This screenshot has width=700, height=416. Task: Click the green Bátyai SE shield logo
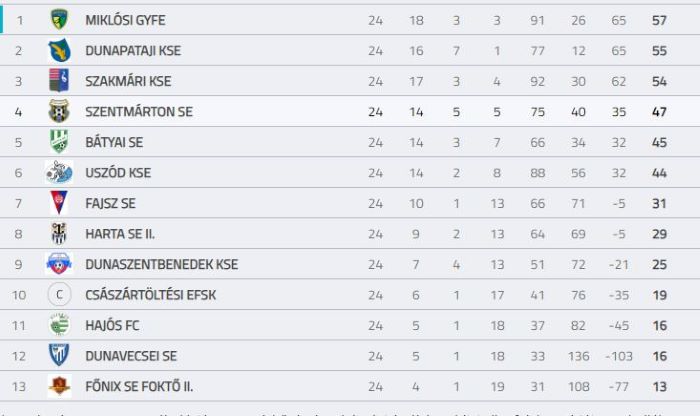pos(59,141)
